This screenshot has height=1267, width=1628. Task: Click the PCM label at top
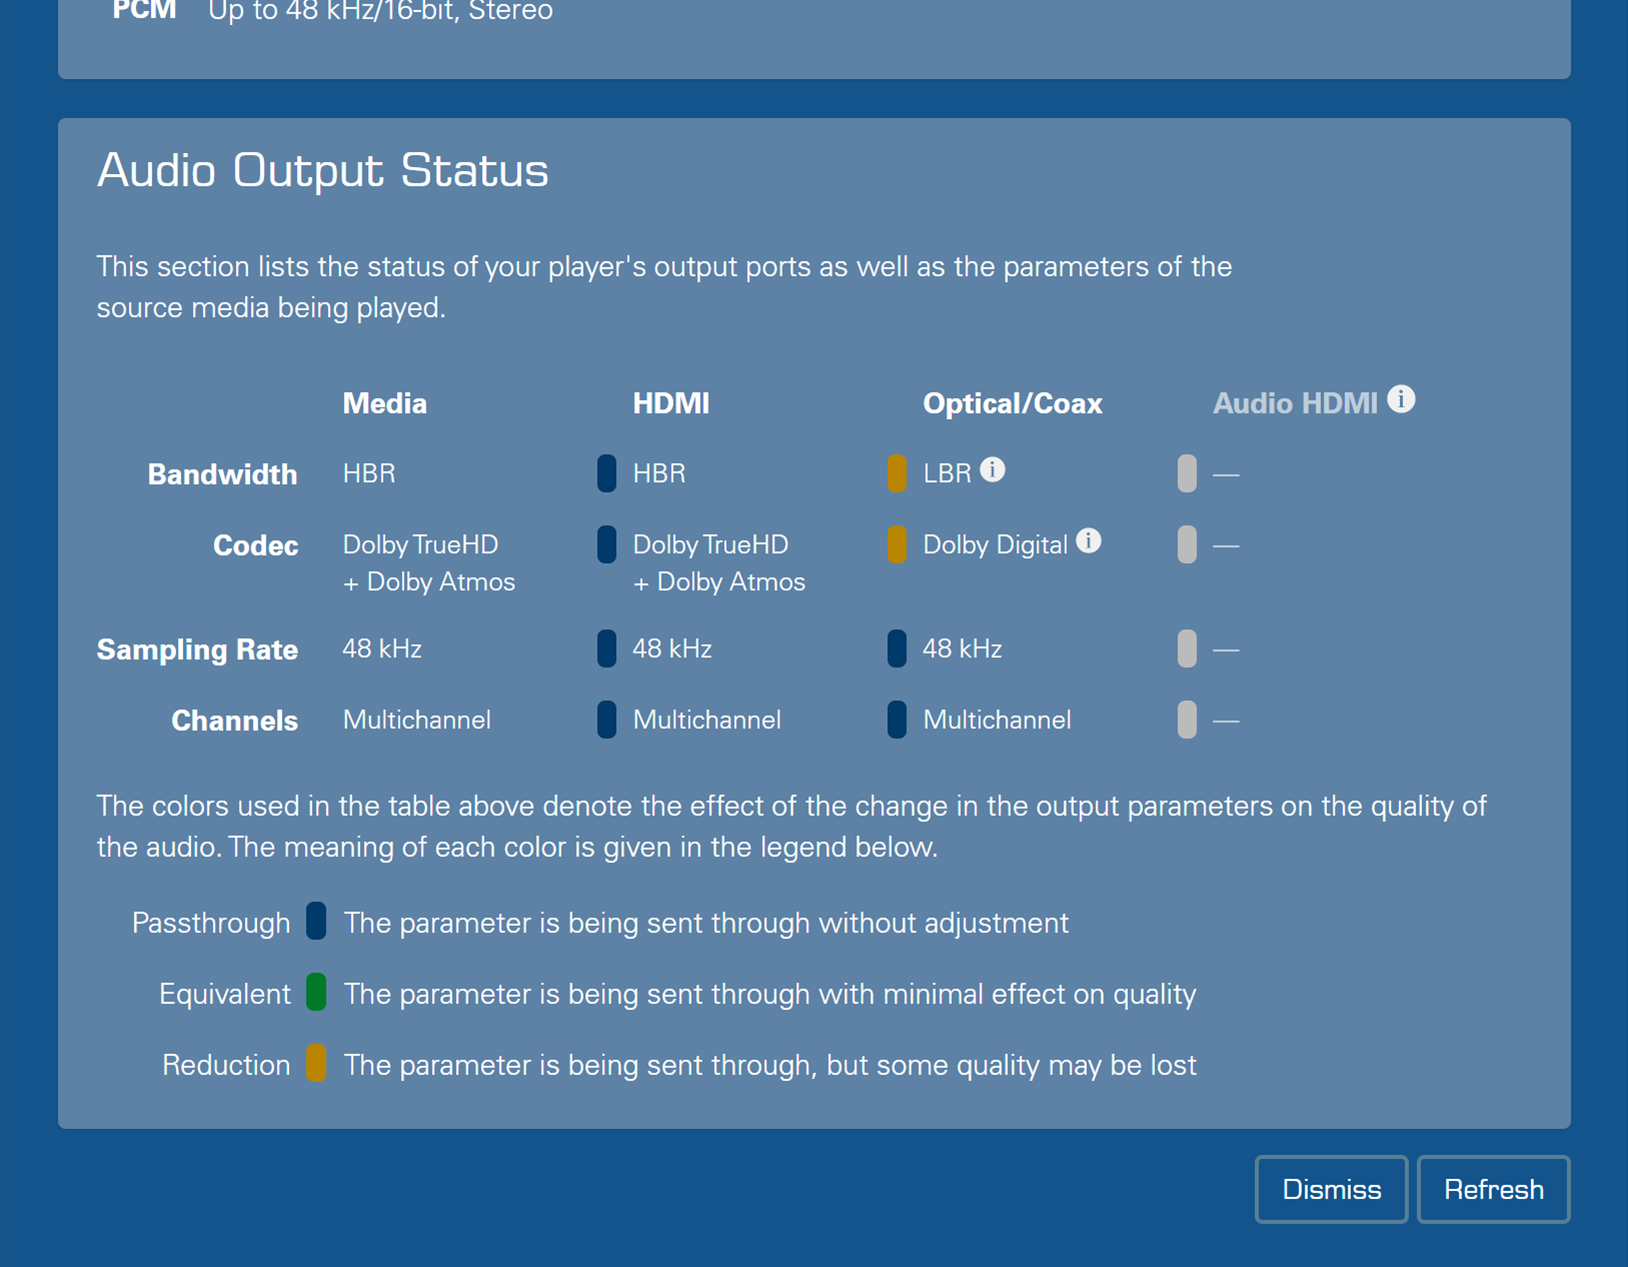tap(144, 11)
